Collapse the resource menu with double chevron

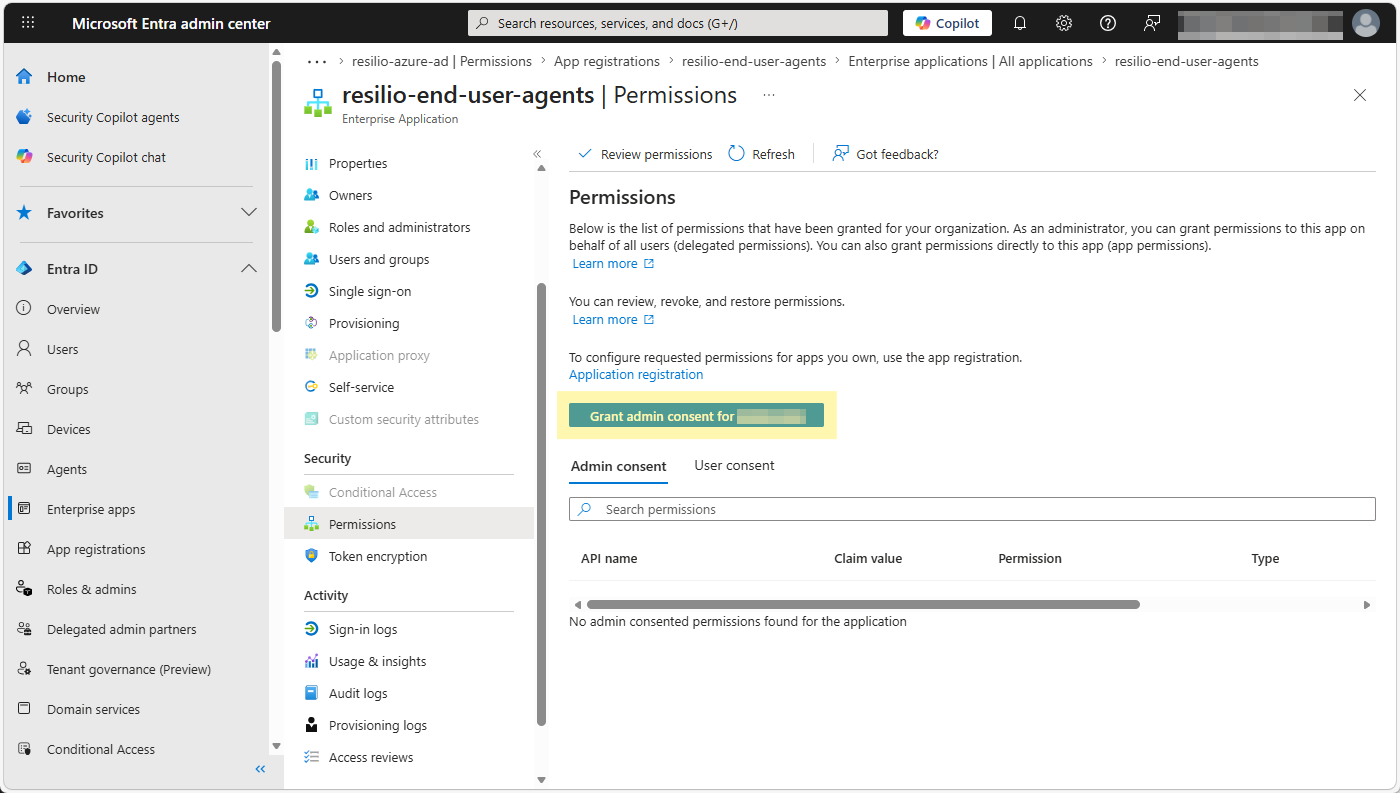click(537, 154)
